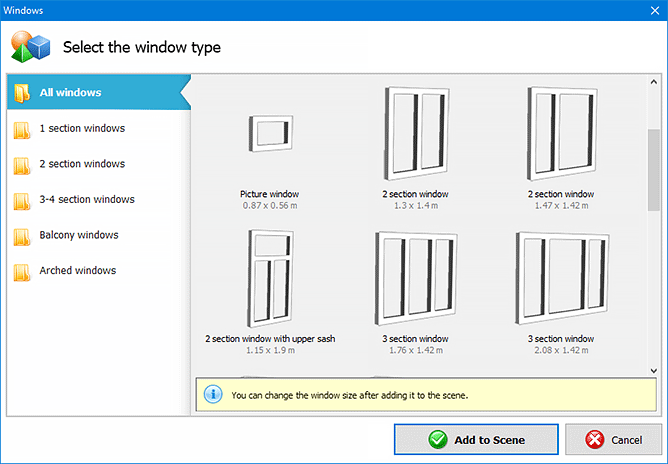Click the folder icon beside Arched windows
668x464 pixels.
22,272
